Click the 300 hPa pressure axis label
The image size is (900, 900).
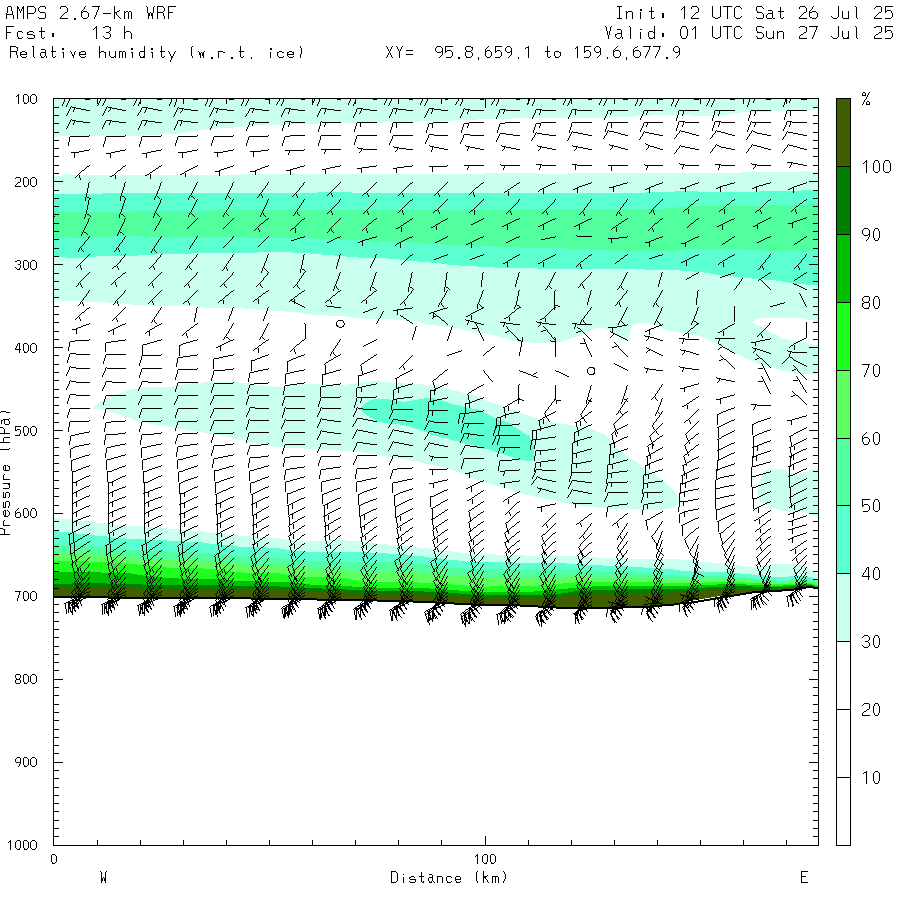click(26, 265)
